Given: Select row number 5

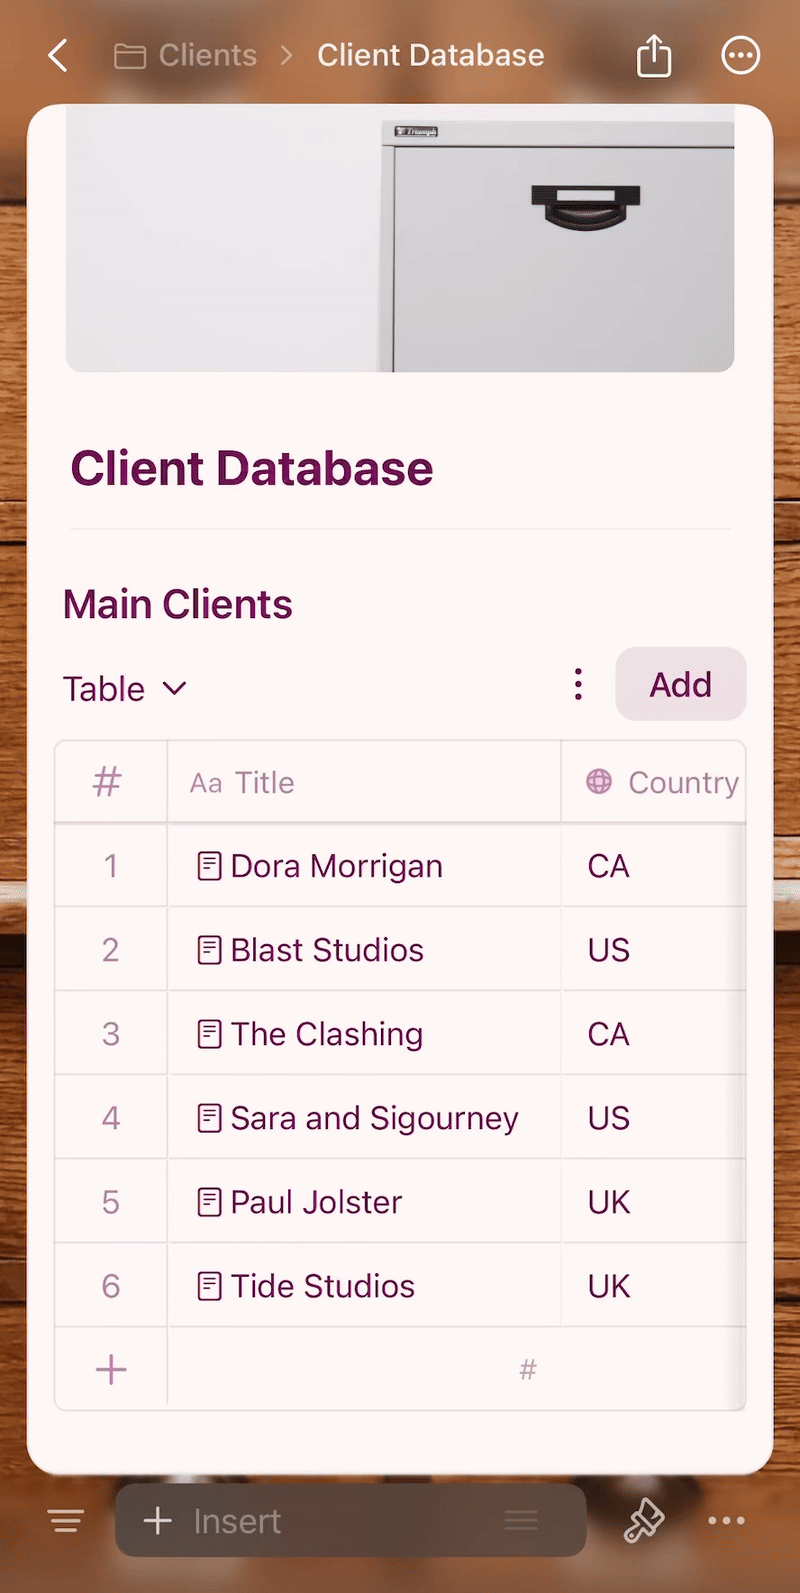Looking at the screenshot, I should pyautogui.click(x=111, y=1202).
